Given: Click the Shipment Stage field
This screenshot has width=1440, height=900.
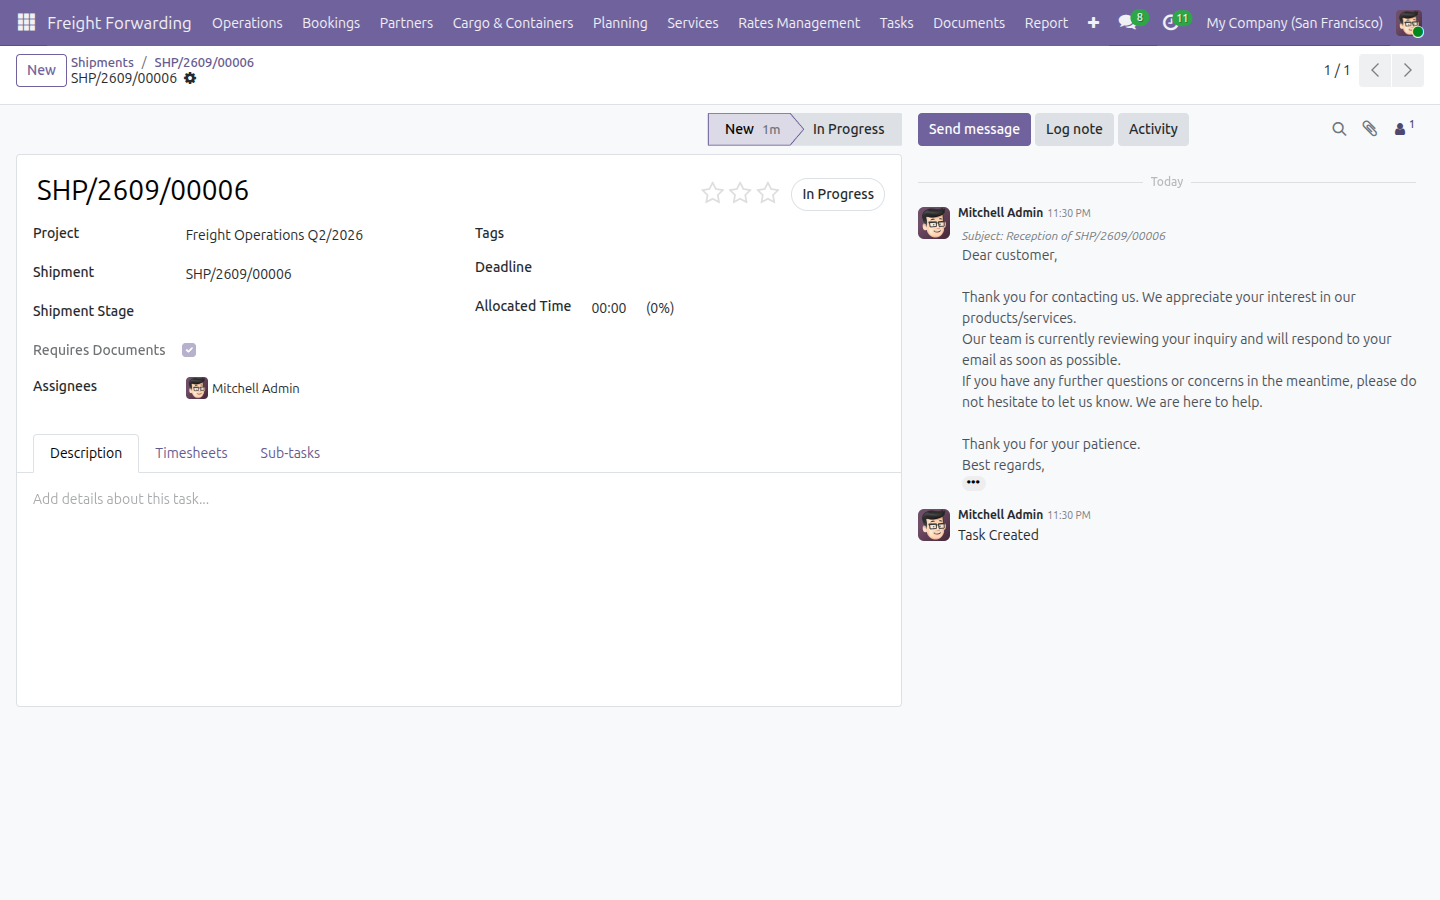Looking at the screenshot, I should pyautogui.click(x=315, y=312).
